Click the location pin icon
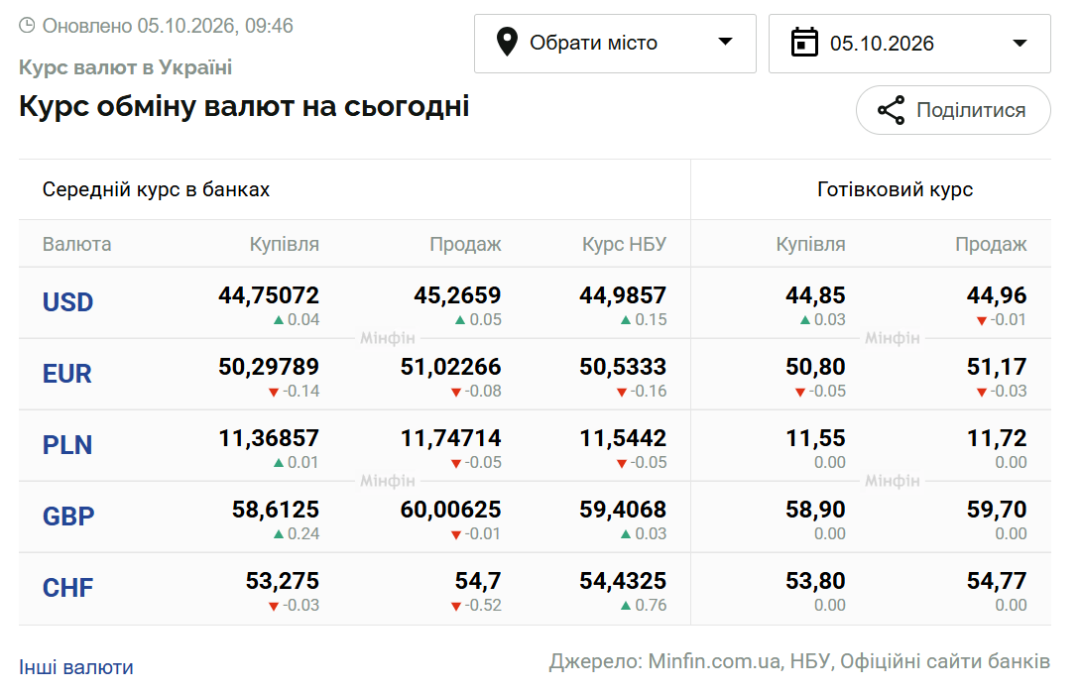 [x=507, y=42]
